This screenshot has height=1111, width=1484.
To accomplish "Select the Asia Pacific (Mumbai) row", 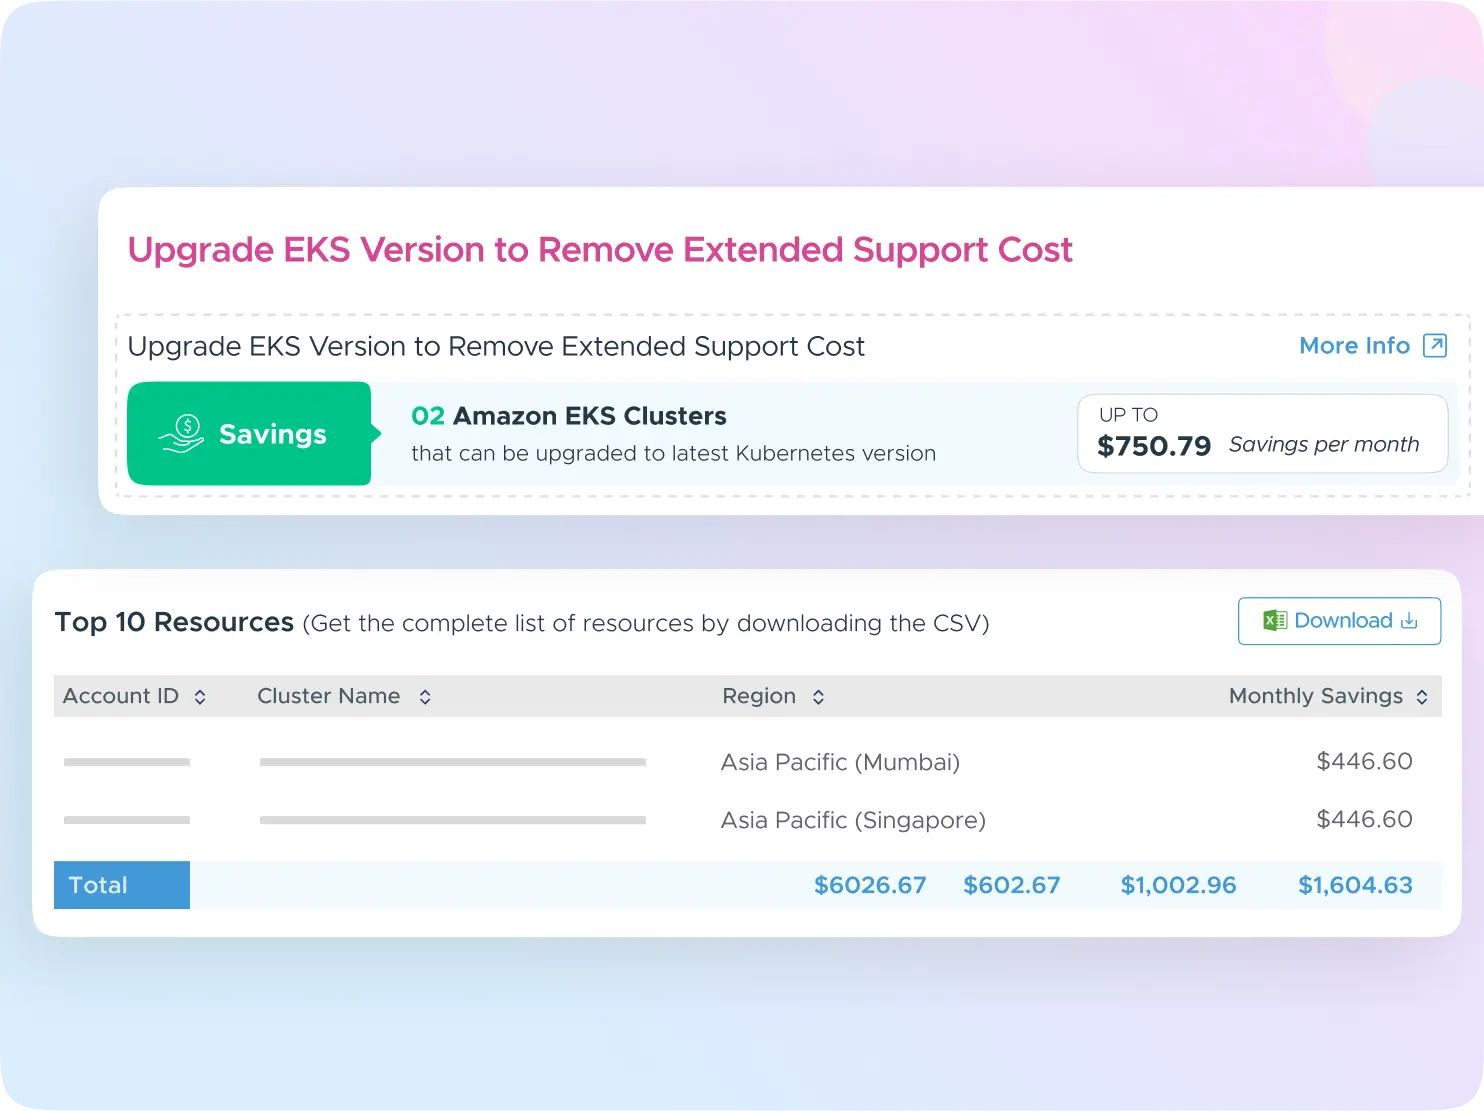I will 840,762.
